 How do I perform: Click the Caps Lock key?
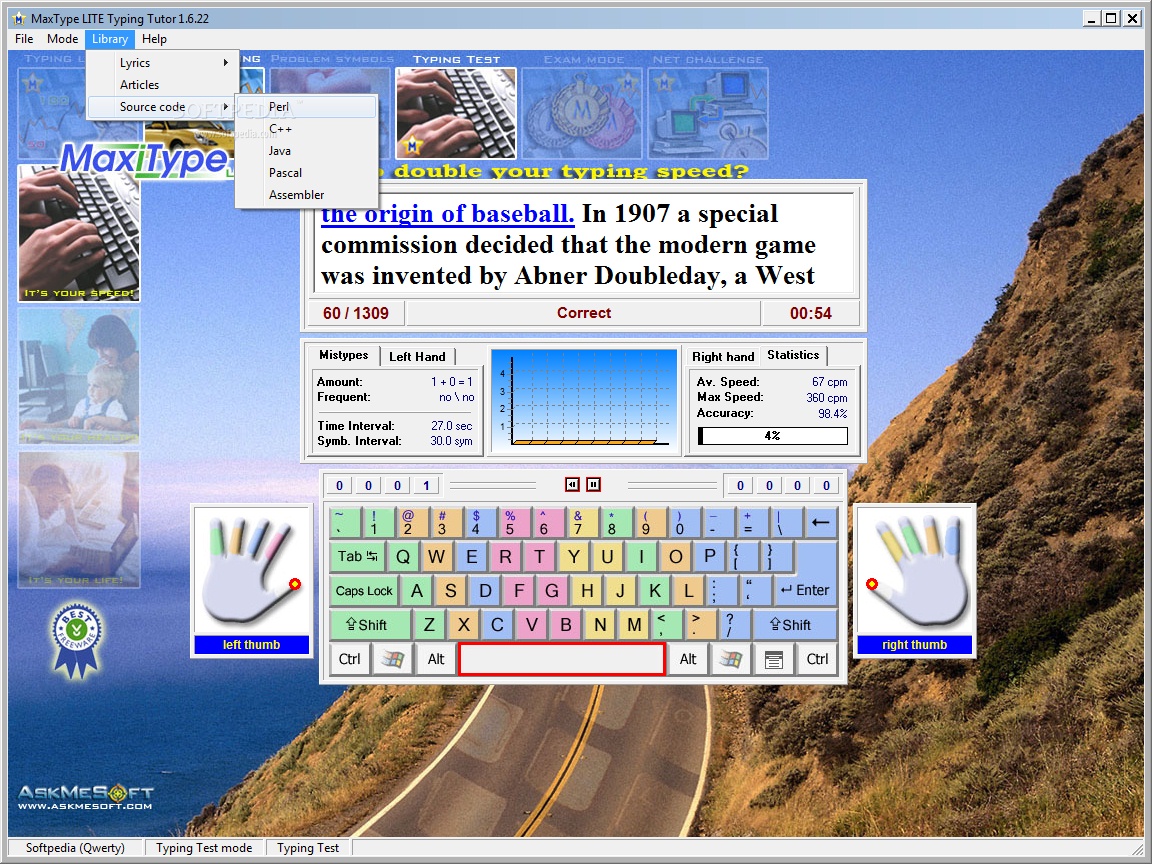(364, 591)
